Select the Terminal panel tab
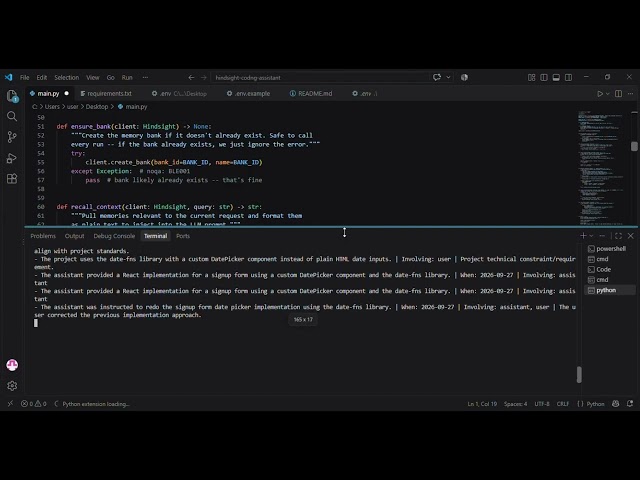640x480 pixels. [156, 236]
